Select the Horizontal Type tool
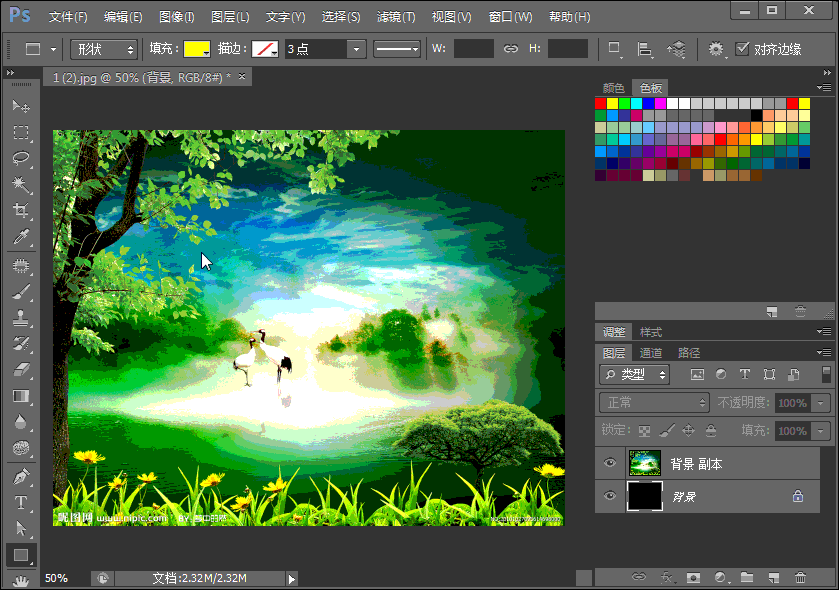839x590 pixels. tap(21, 502)
